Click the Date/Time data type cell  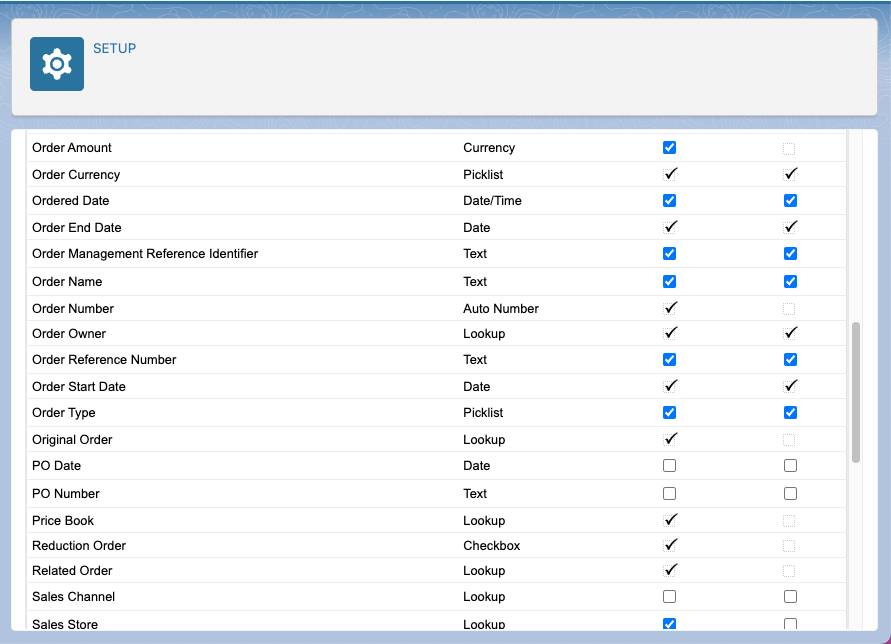(x=492, y=201)
